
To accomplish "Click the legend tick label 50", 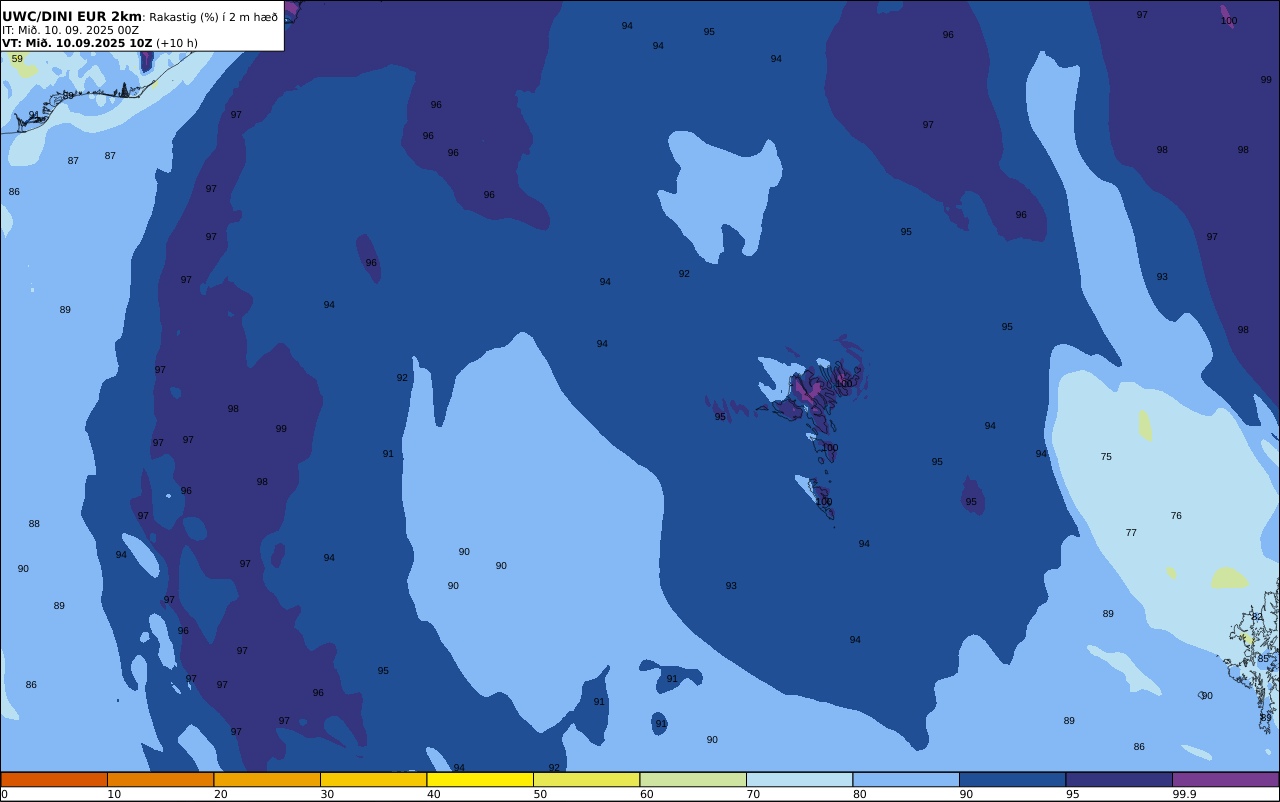I will 540,794.
